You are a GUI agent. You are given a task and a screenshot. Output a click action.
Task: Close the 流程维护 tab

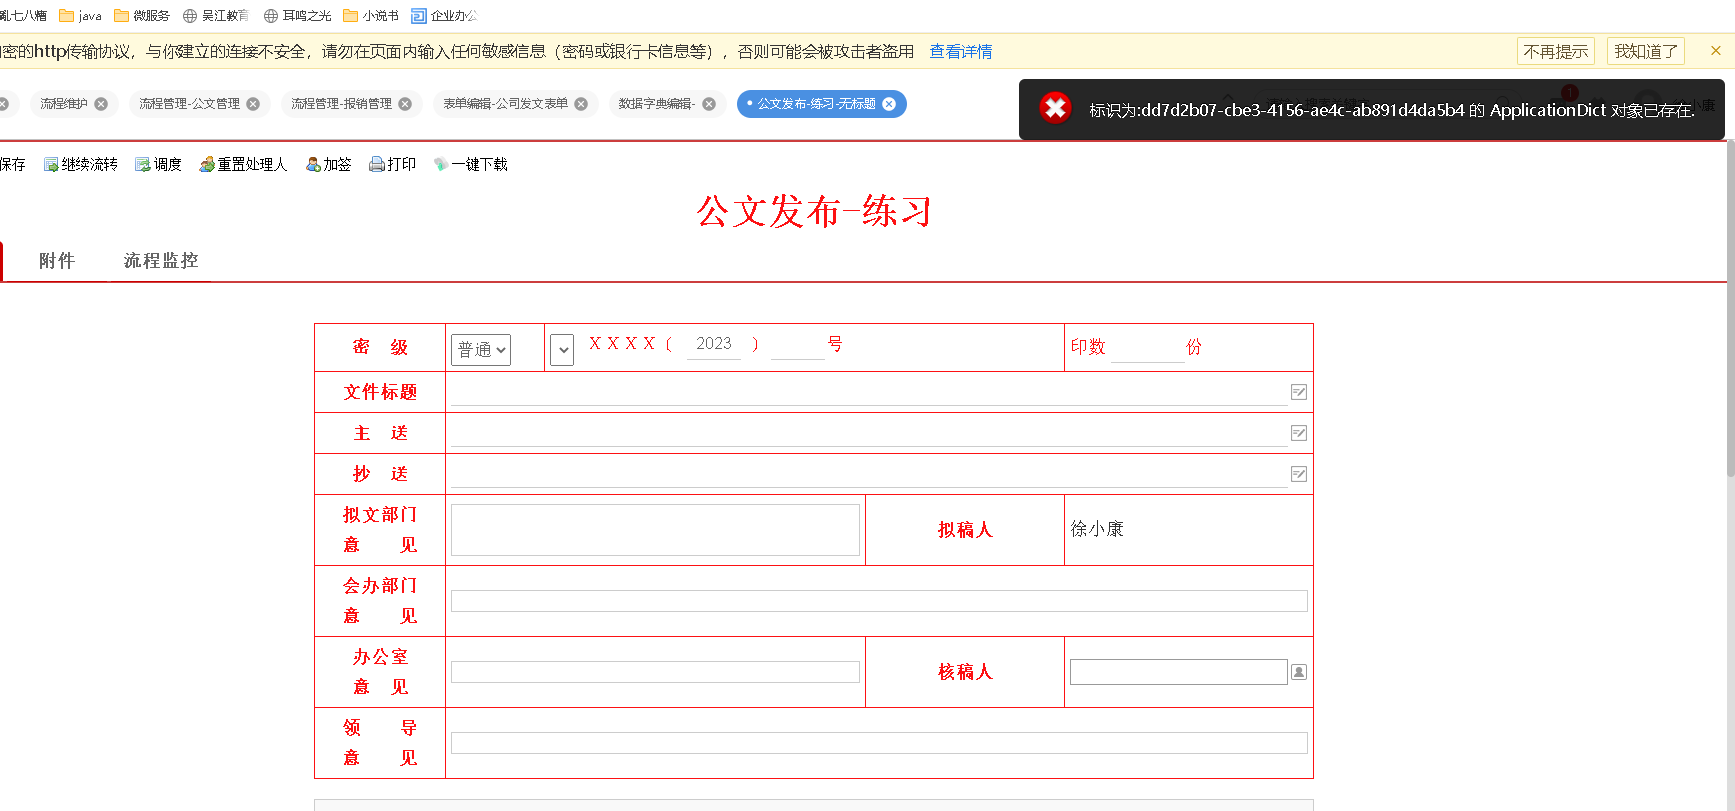coord(101,104)
